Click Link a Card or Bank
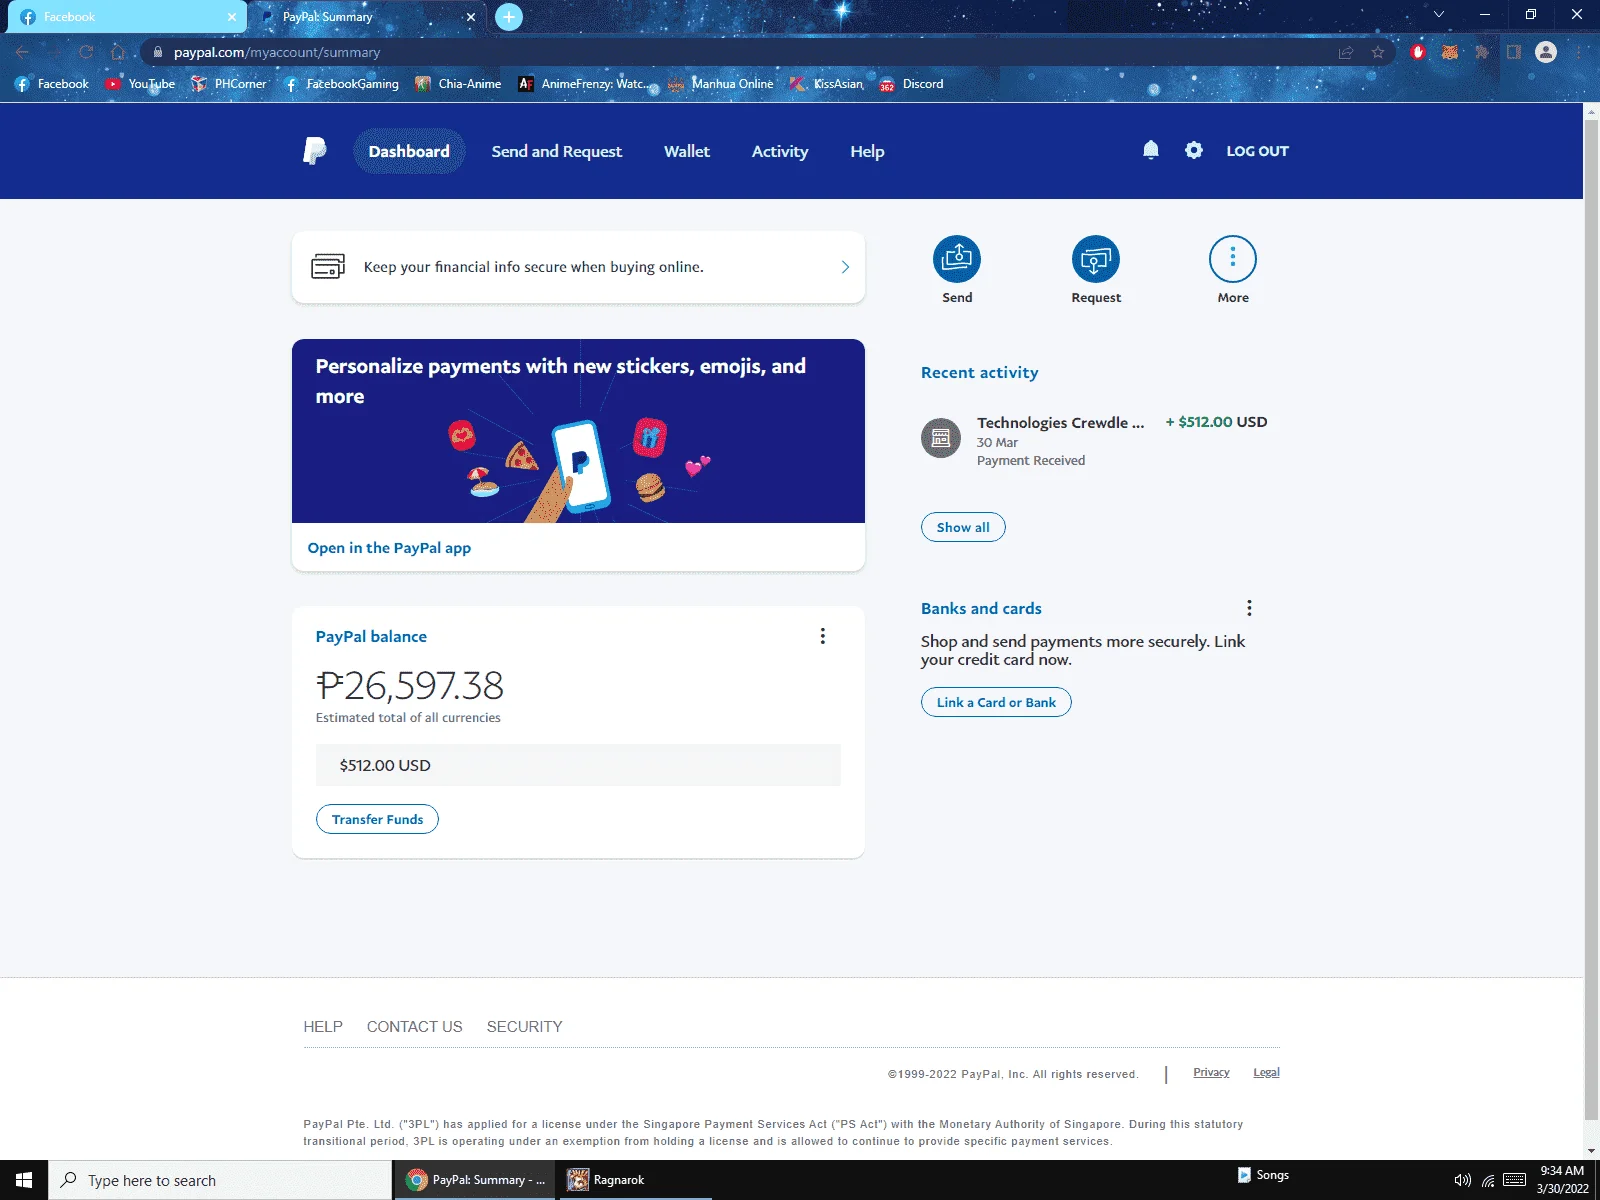 [996, 702]
